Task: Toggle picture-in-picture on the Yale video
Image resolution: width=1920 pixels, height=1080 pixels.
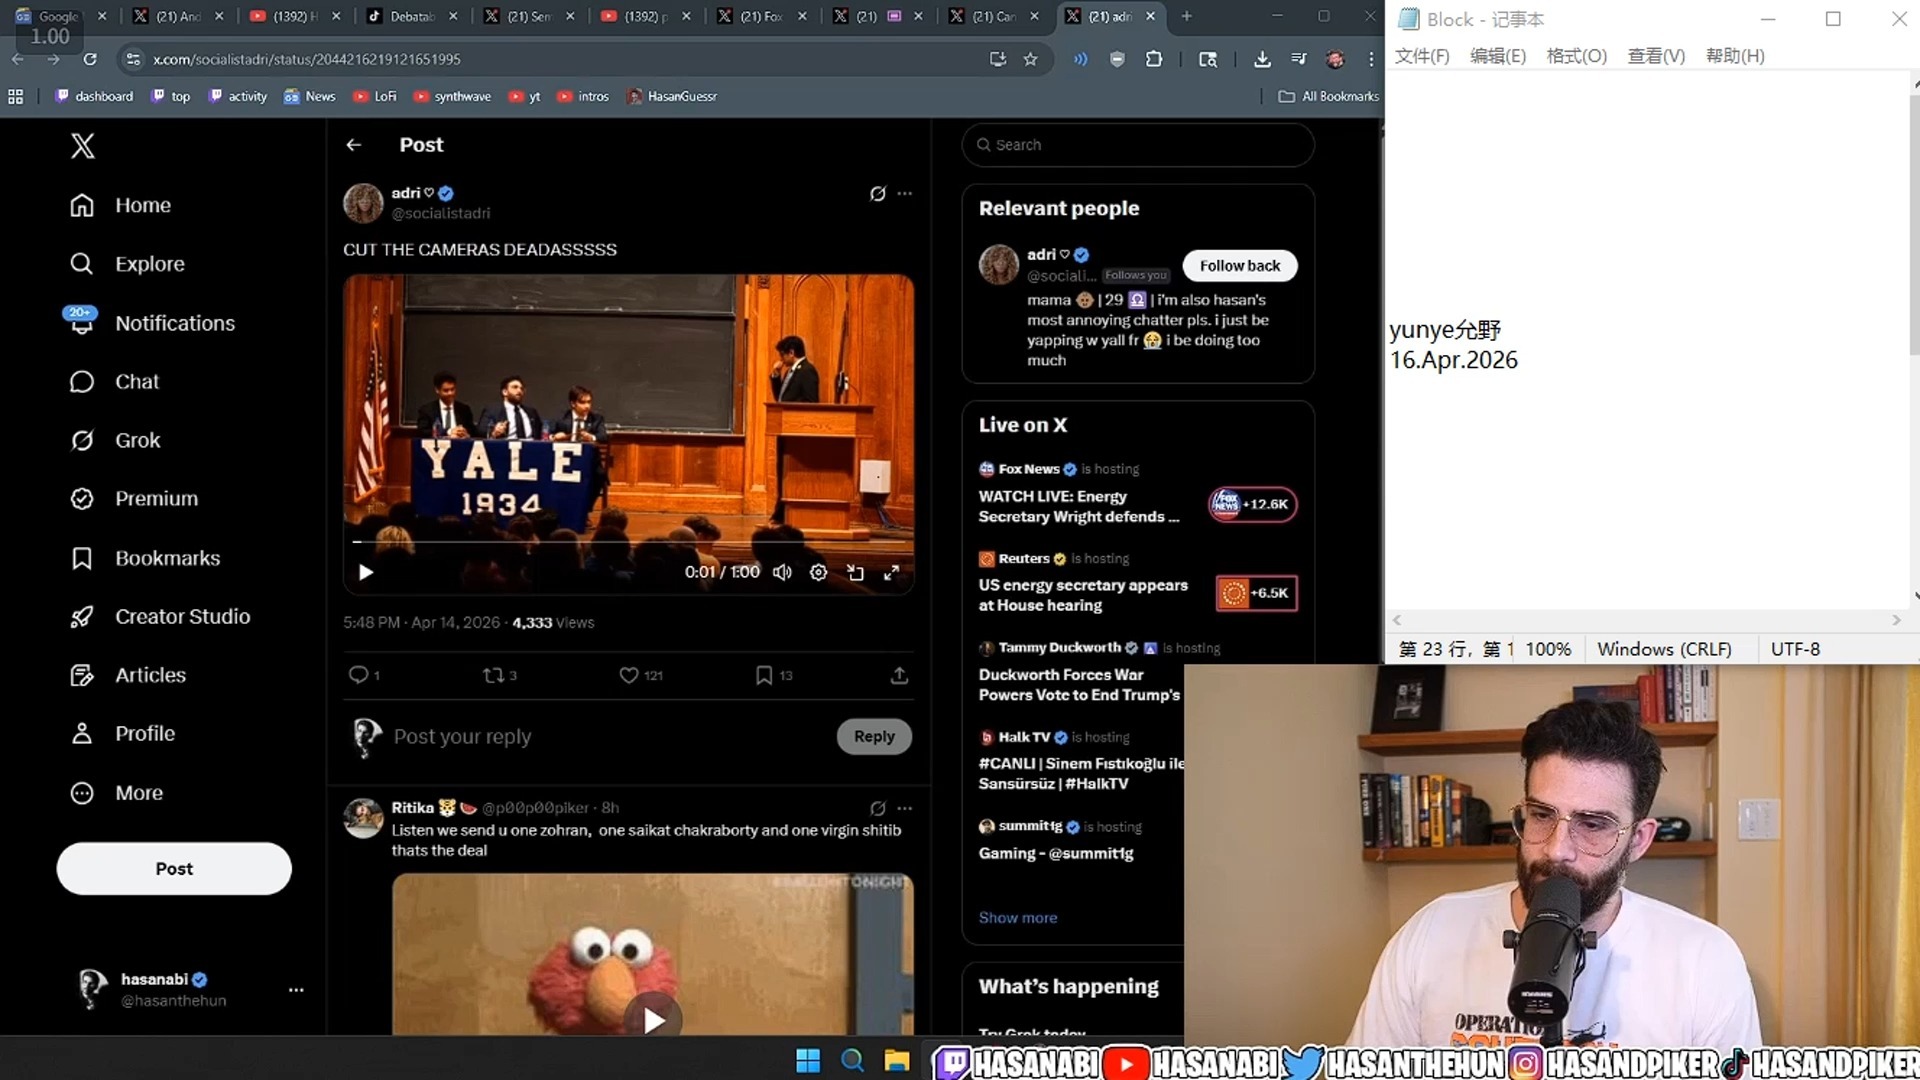Action: tap(855, 572)
